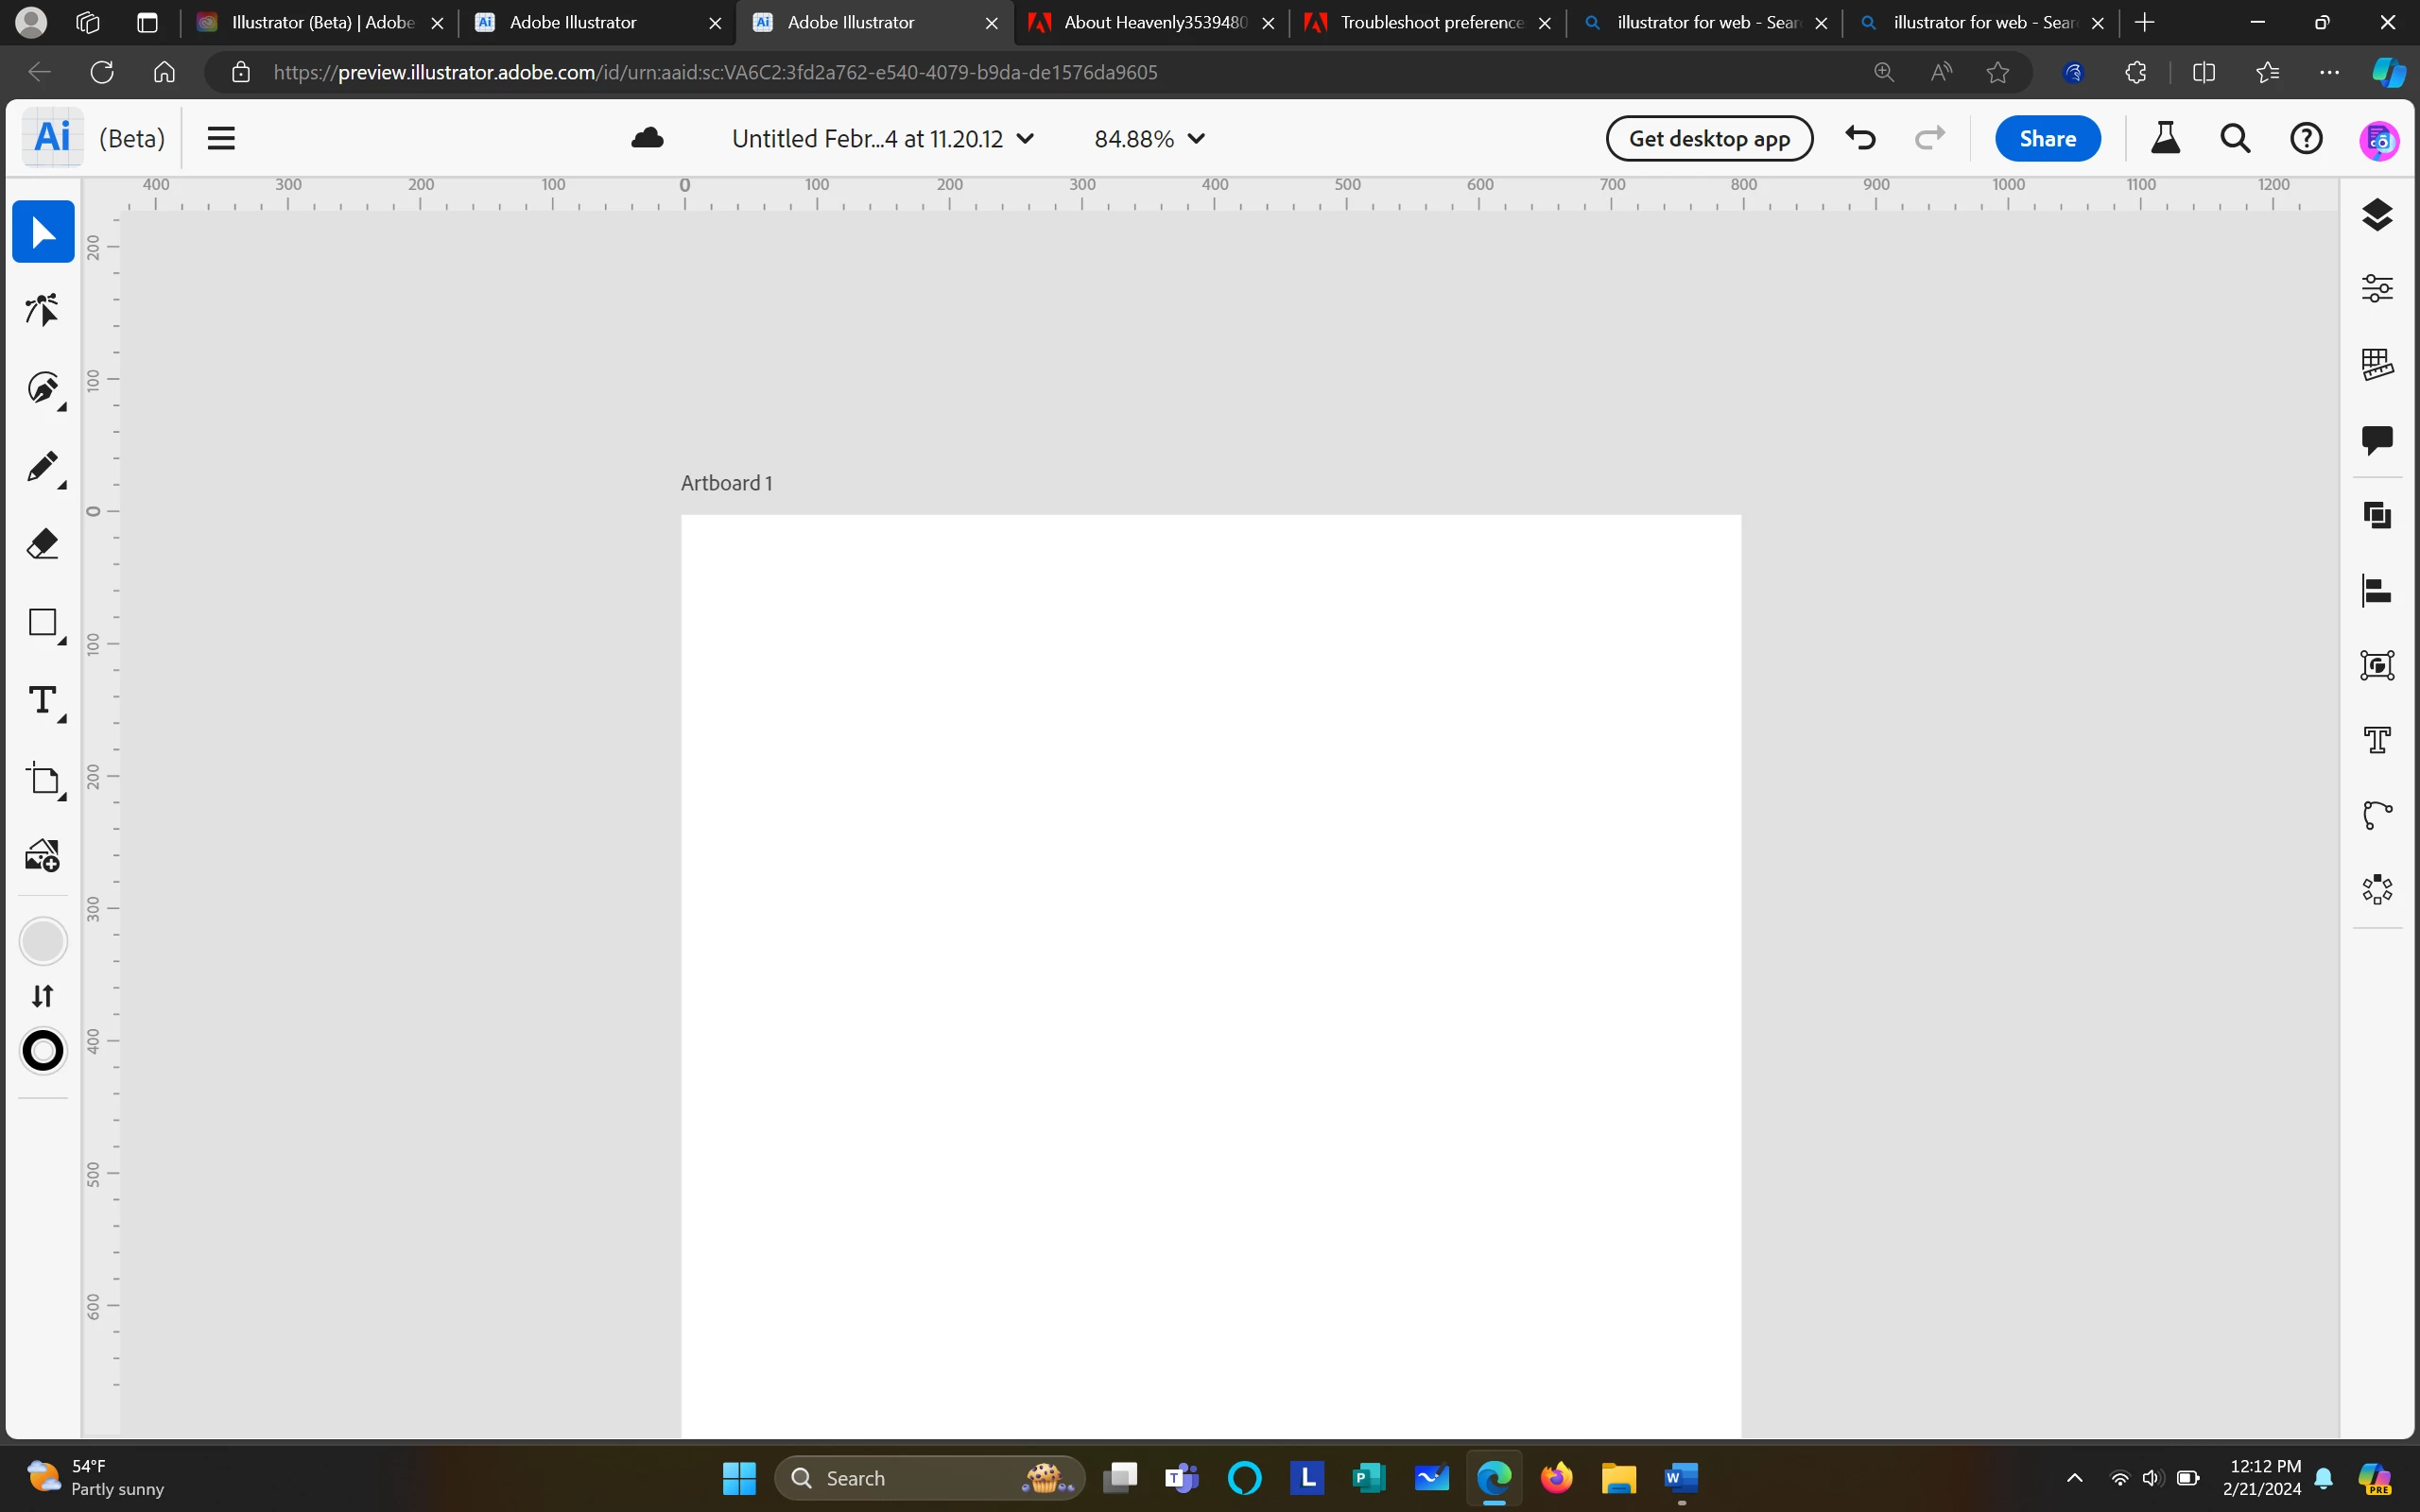Click the Undo arrow
2420x1512 pixels.
tap(1860, 137)
